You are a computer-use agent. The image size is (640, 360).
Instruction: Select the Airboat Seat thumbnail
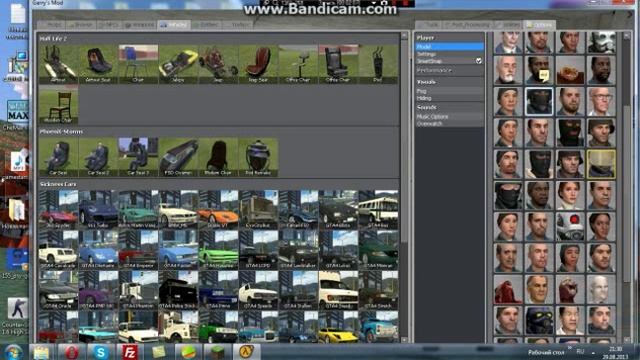pos(98,64)
